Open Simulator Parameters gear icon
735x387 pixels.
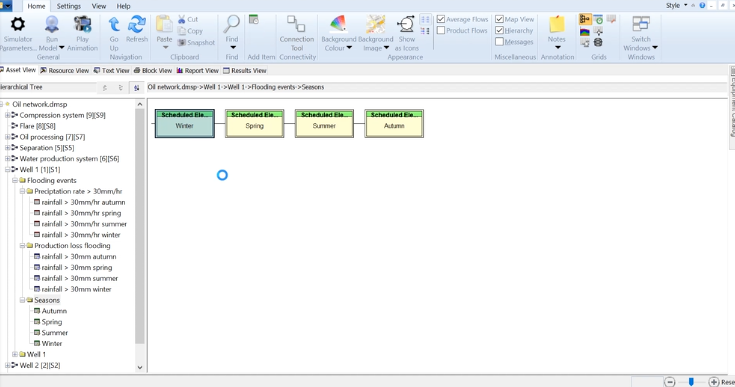pyautogui.click(x=18, y=24)
